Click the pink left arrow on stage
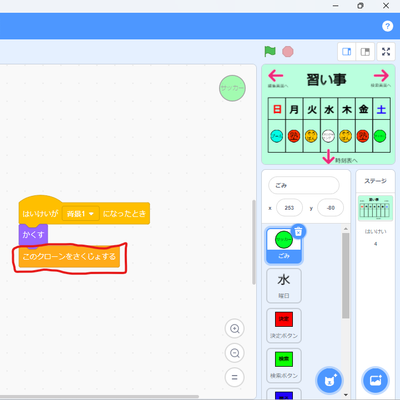Viewport: 400px width, 400px height. (x=276, y=76)
